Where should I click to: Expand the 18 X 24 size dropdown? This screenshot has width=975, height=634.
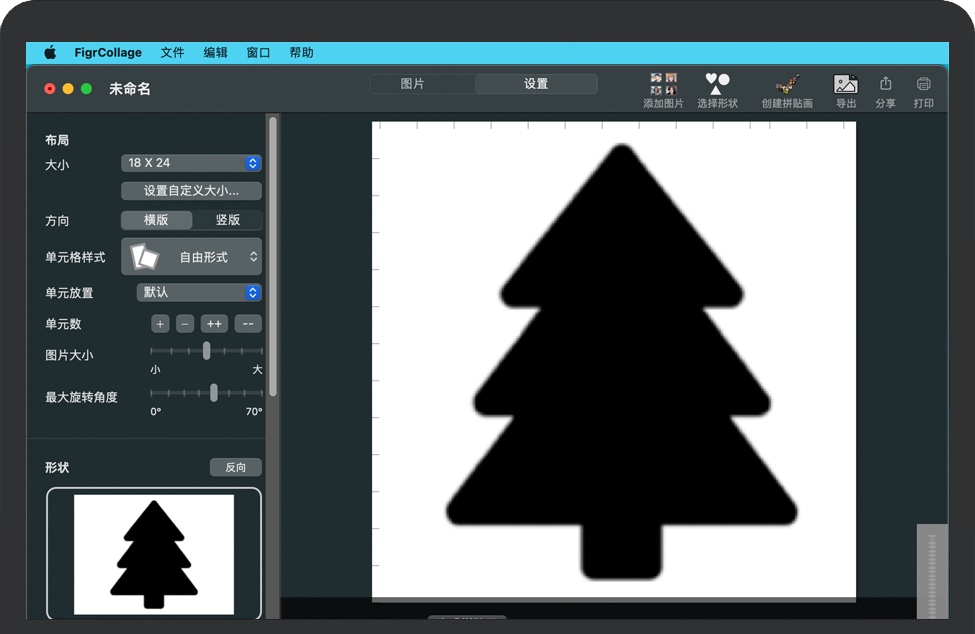pyautogui.click(x=192, y=163)
